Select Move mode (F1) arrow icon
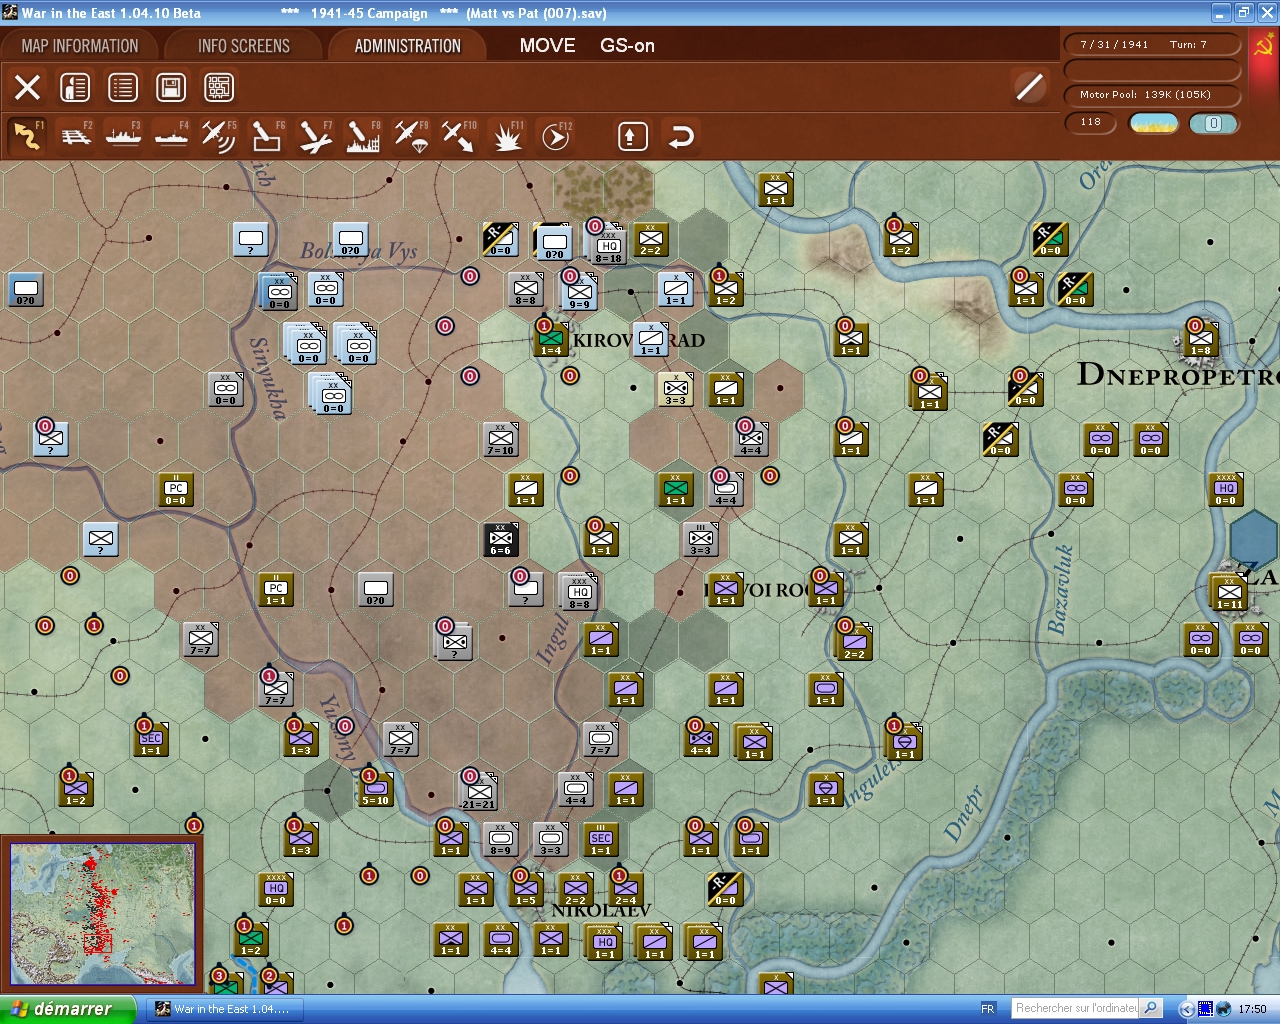The image size is (1280, 1024). pyautogui.click(x=27, y=136)
